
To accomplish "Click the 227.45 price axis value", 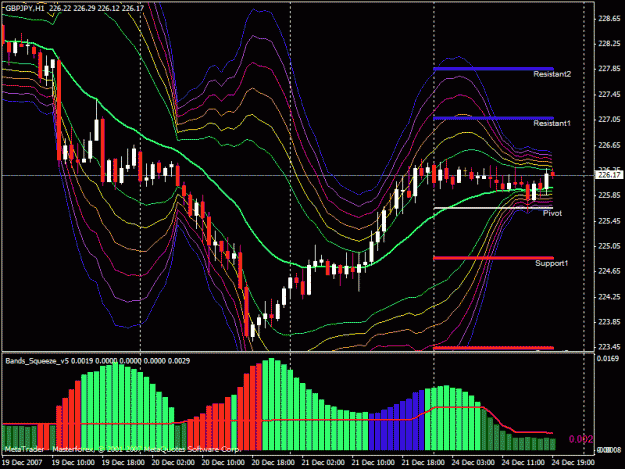I will pos(609,94).
